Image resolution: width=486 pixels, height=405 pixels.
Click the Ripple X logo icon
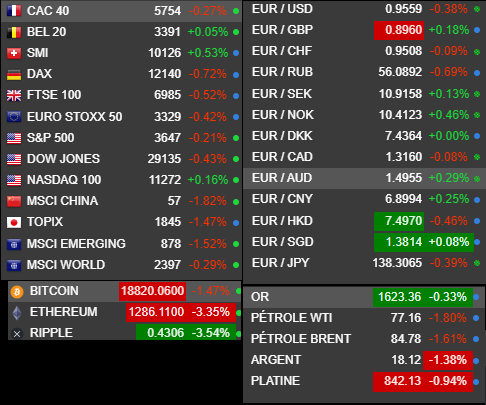(17, 334)
